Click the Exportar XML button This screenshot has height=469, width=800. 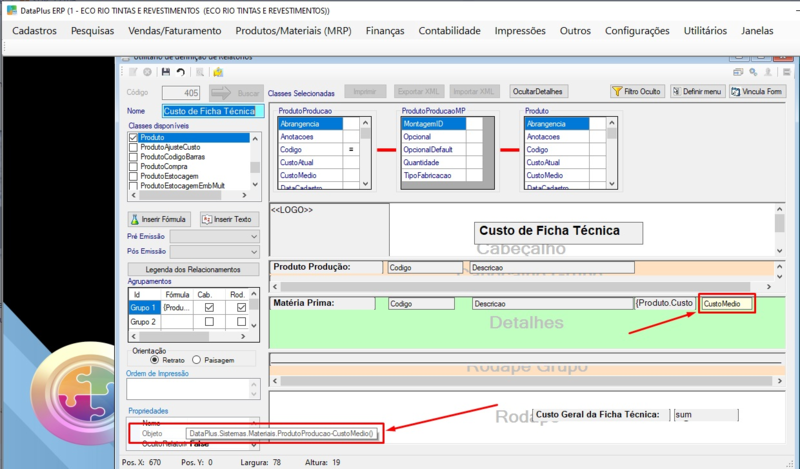(418, 91)
